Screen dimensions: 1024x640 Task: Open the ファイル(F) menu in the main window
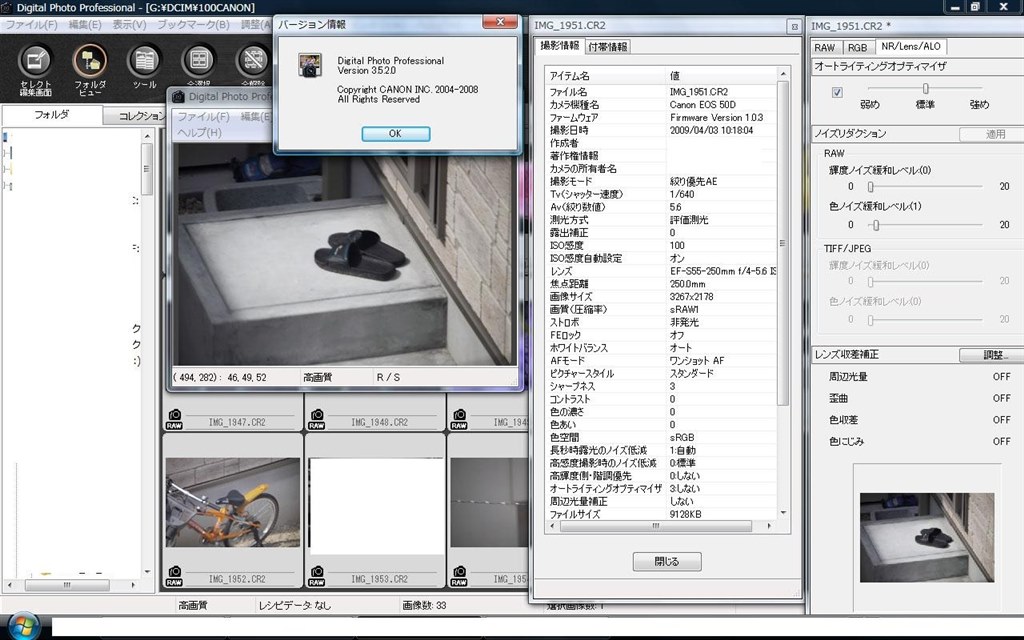pyautogui.click(x=31, y=25)
